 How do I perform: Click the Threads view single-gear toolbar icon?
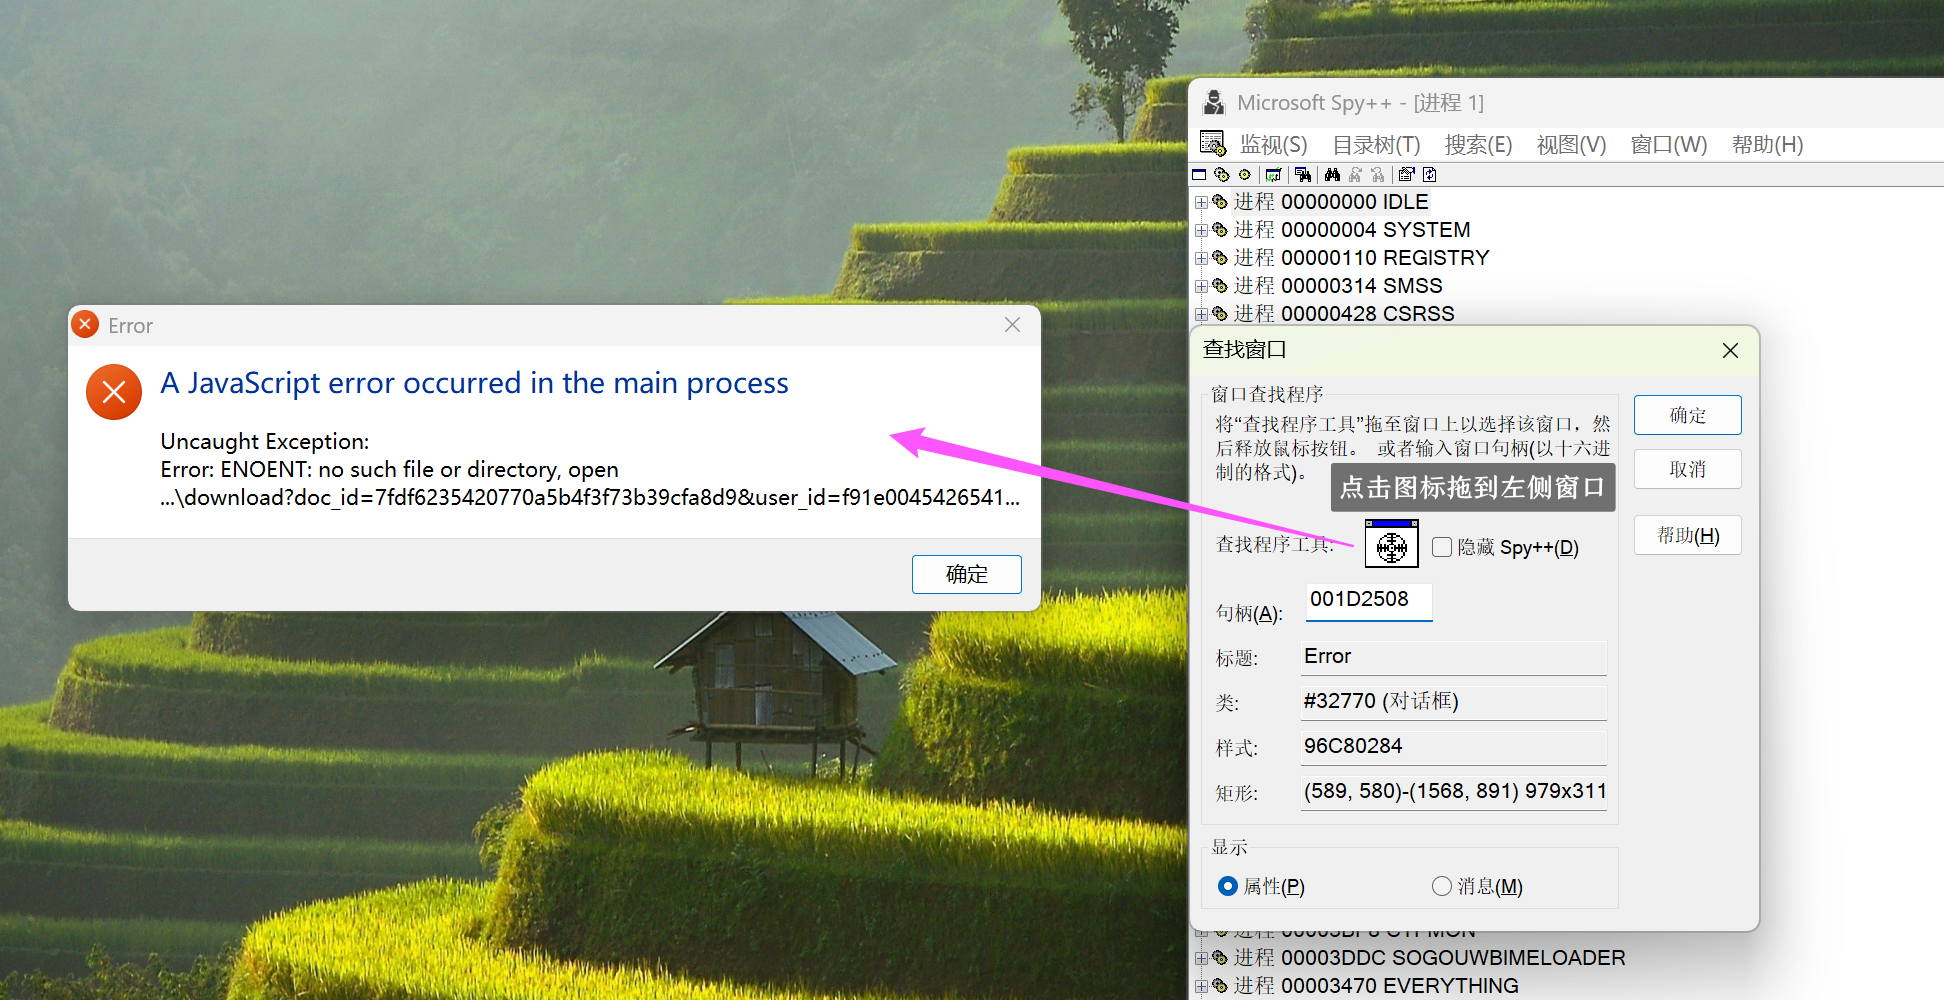[1245, 175]
